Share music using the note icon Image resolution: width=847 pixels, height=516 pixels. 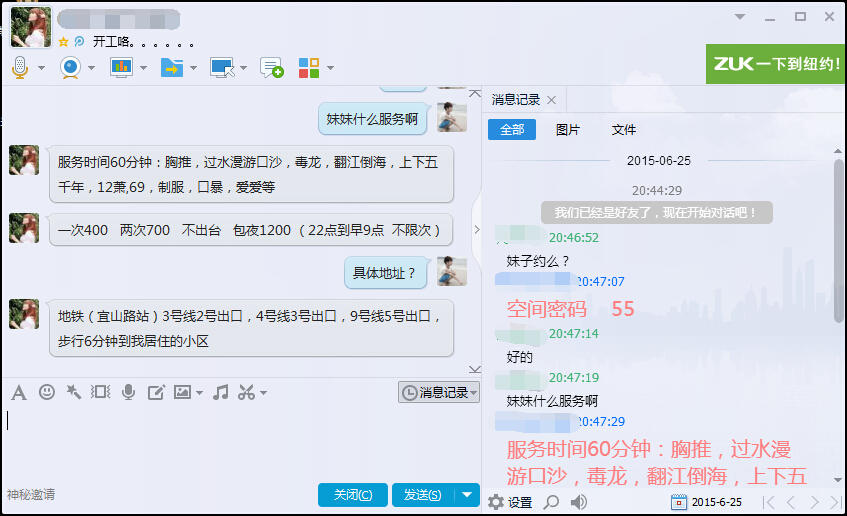220,392
